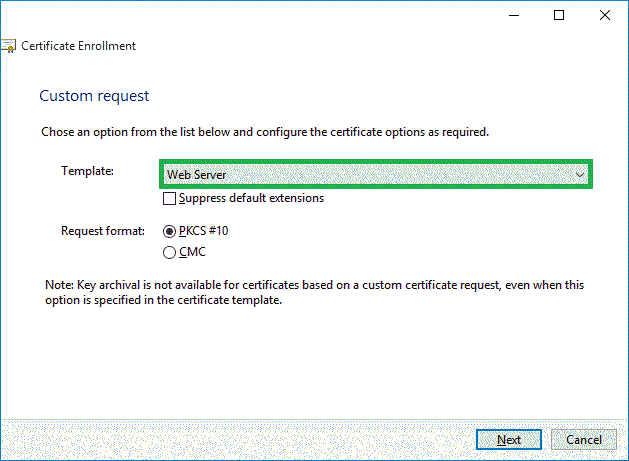629x461 pixels.
Task: Click the chevron arrow in the Template dropdown
Action: (x=579, y=174)
